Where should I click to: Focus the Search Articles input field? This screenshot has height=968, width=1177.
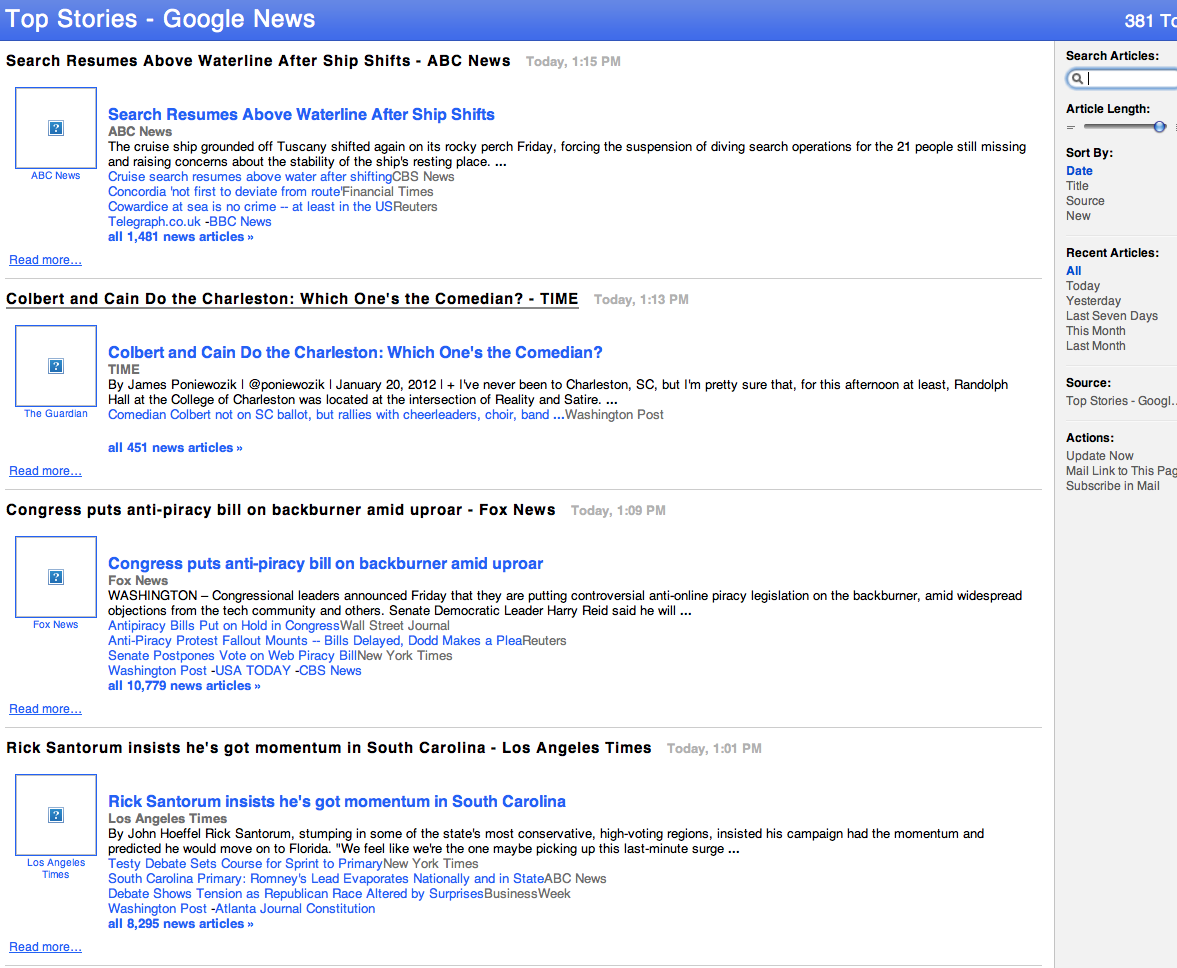point(1122,78)
